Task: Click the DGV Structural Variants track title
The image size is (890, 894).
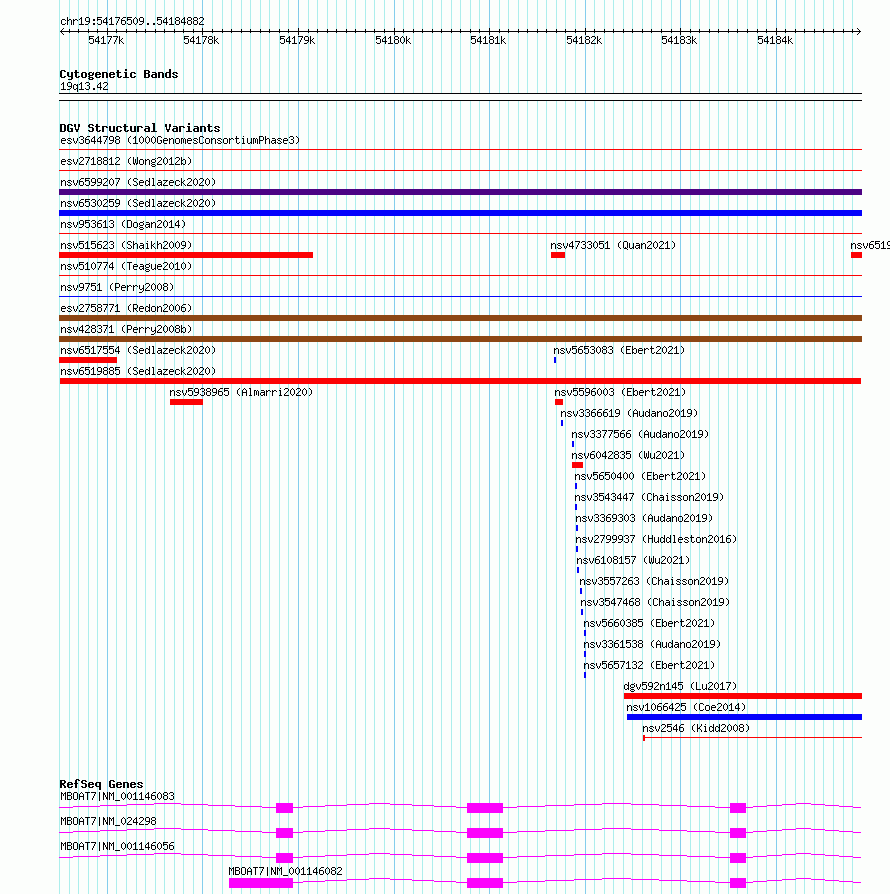Action: tap(140, 128)
